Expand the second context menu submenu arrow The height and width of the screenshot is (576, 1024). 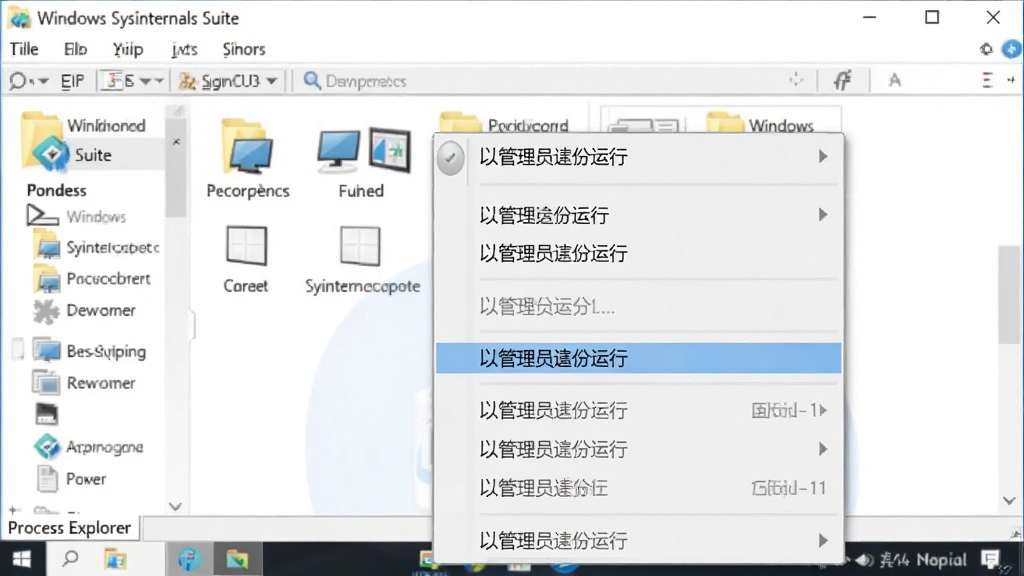(x=823, y=215)
